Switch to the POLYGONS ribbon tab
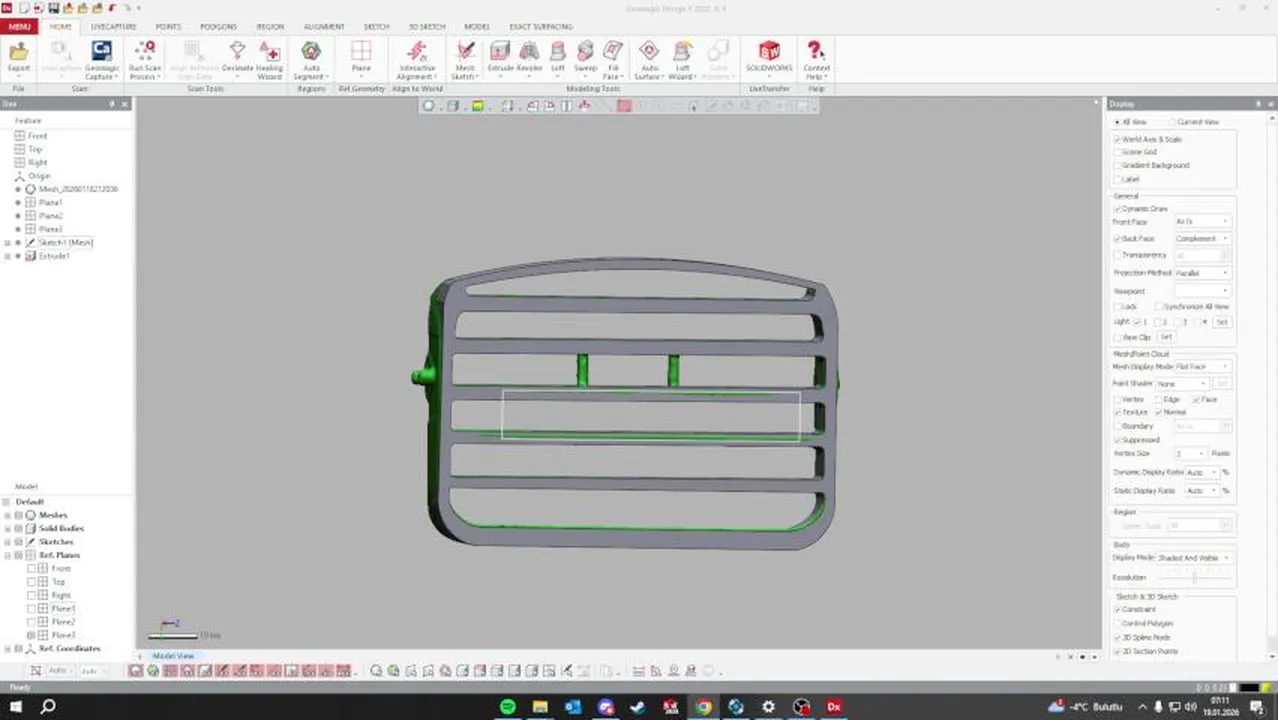The height and width of the screenshot is (720, 1278). pyautogui.click(x=218, y=27)
